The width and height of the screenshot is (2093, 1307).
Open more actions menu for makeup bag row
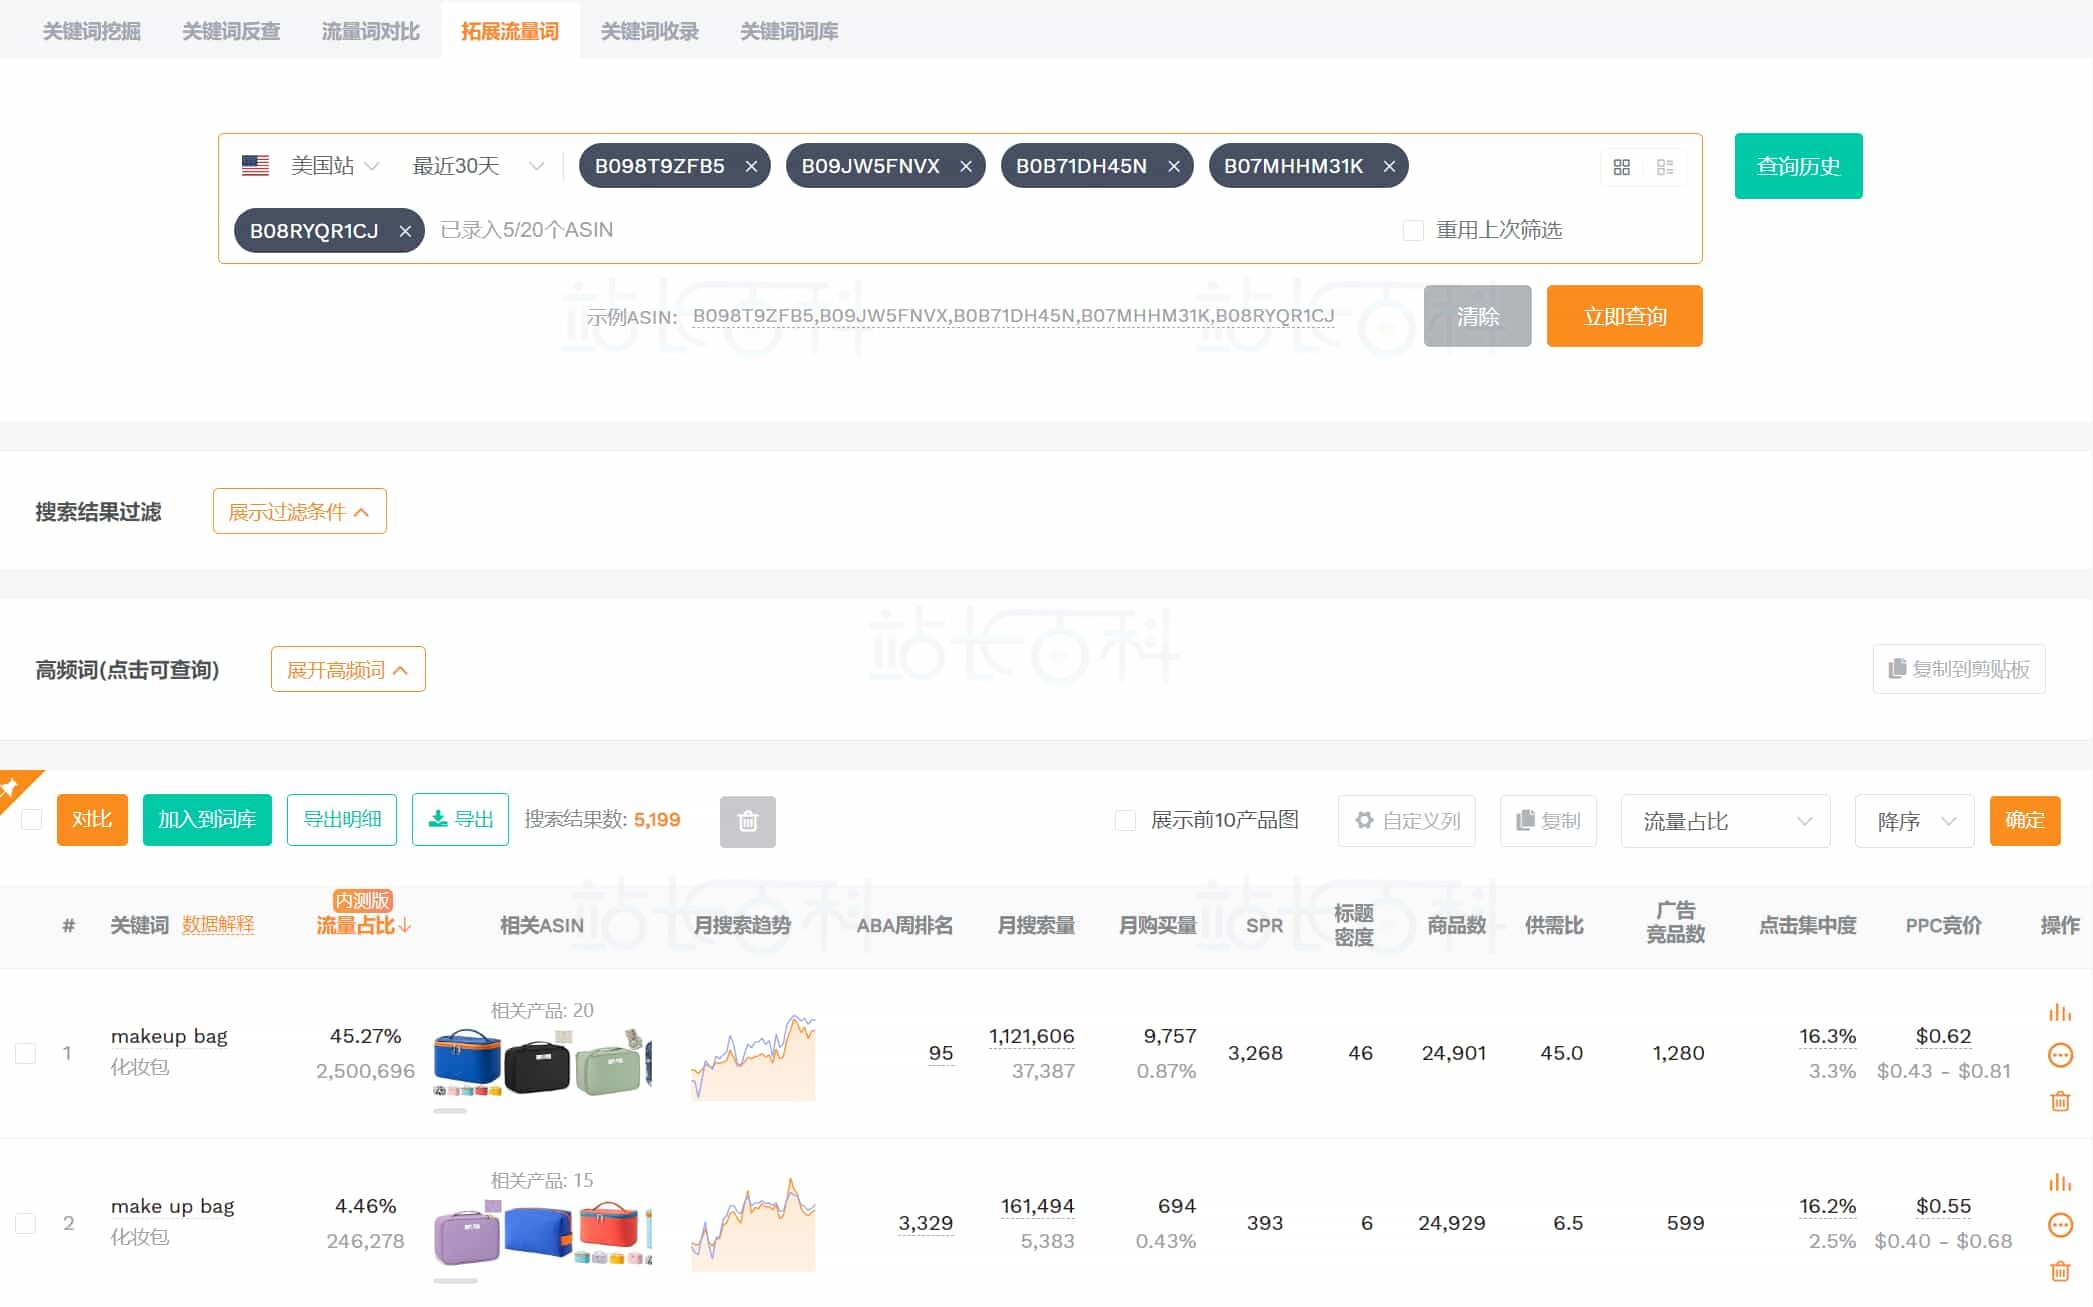pyautogui.click(x=2060, y=1054)
